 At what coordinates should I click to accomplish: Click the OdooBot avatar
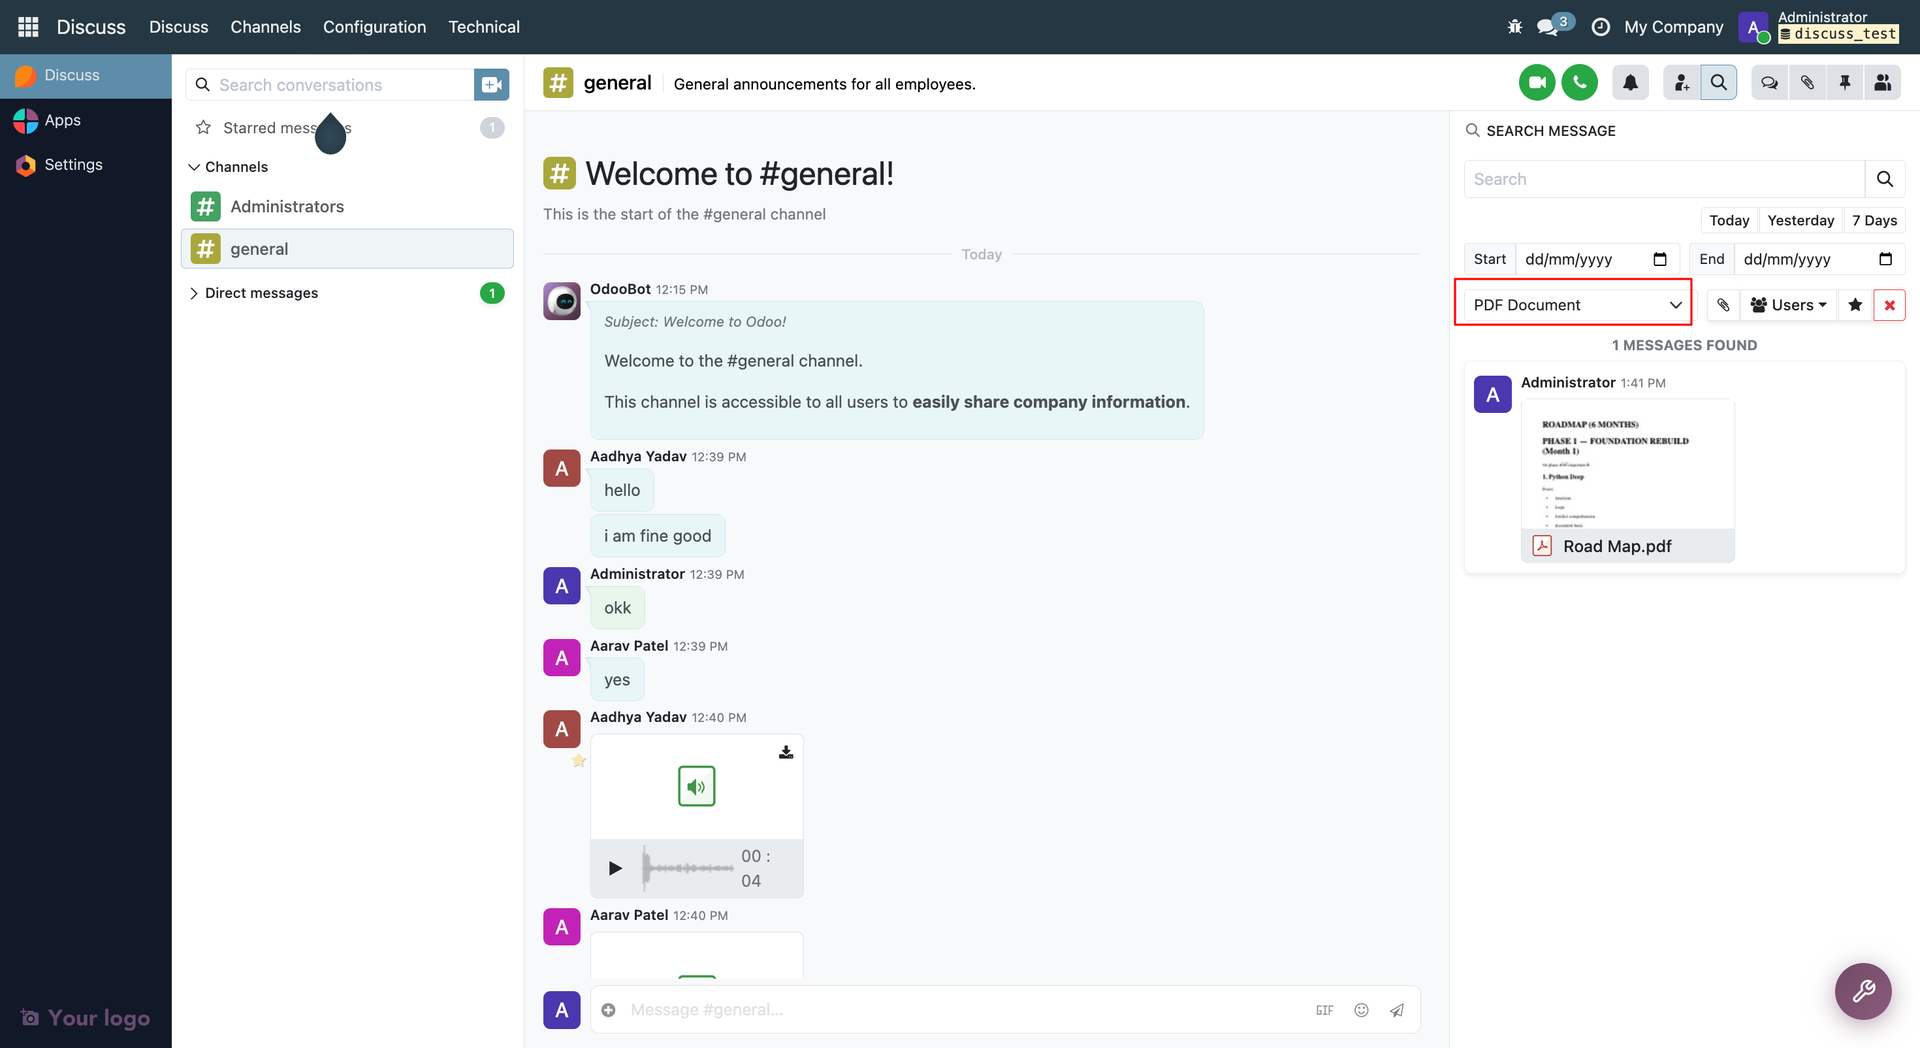tap(562, 301)
